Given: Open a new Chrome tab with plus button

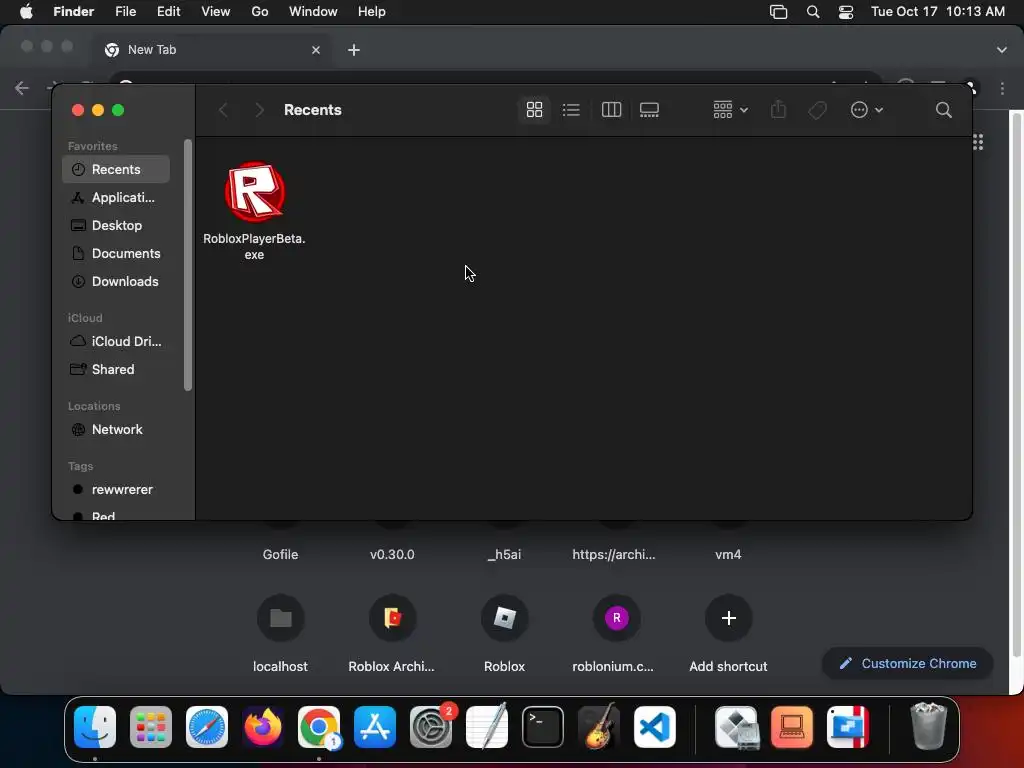Looking at the screenshot, I should 354,50.
